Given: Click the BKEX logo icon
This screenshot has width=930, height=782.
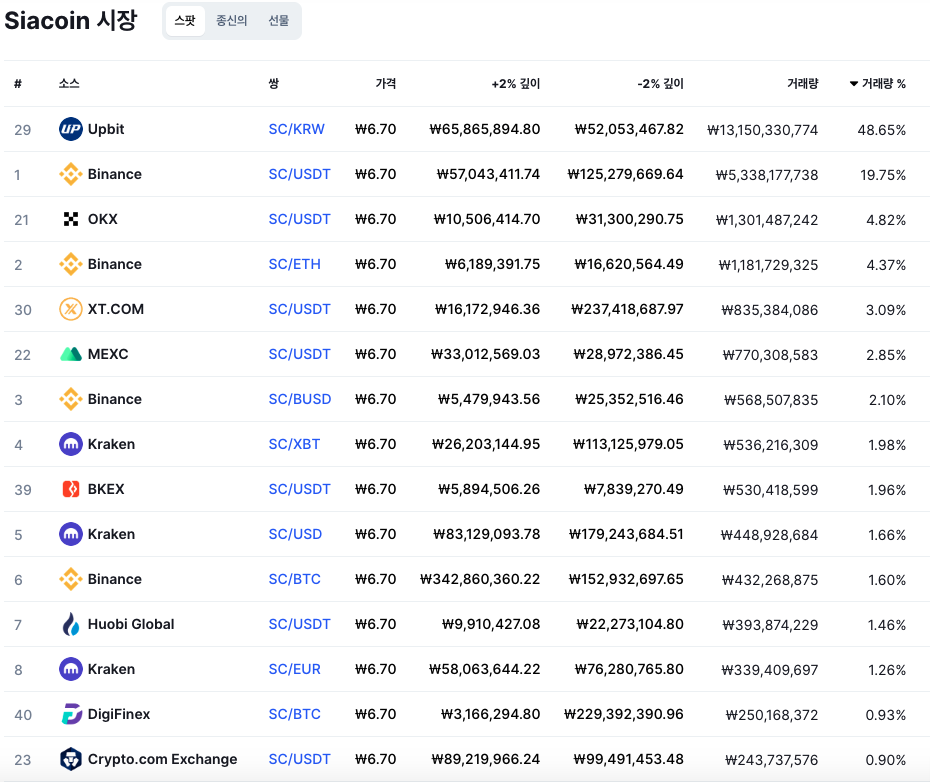Looking at the screenshot, I should click(71, 489).
